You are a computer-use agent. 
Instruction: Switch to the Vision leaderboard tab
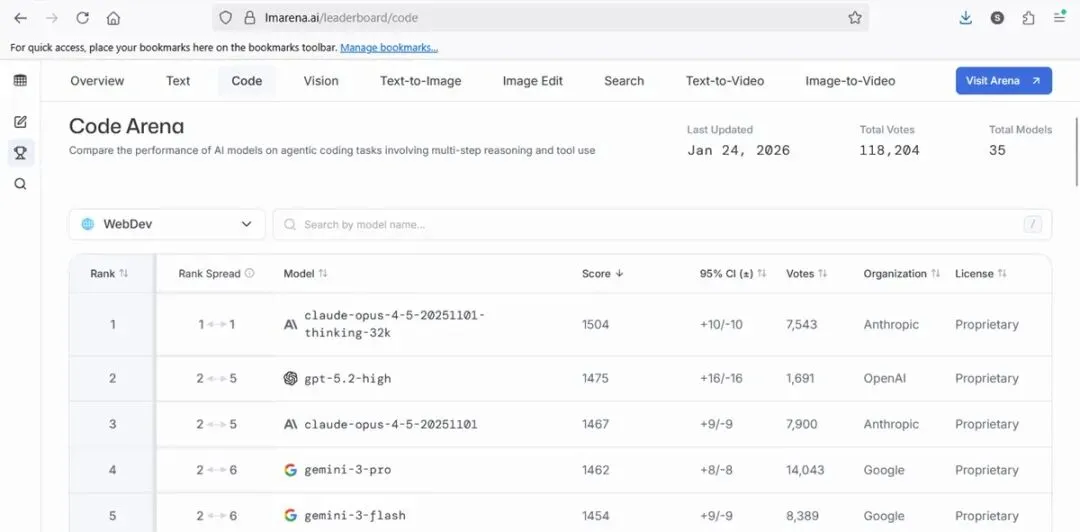(321, 81)
